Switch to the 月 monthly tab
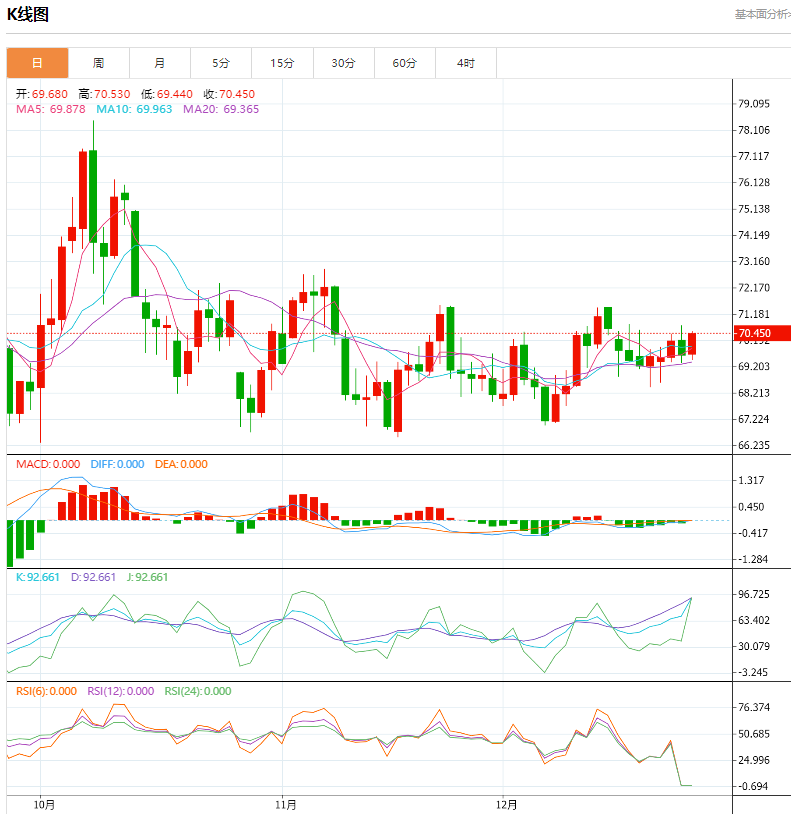The image size is (791, 814). 160,63
